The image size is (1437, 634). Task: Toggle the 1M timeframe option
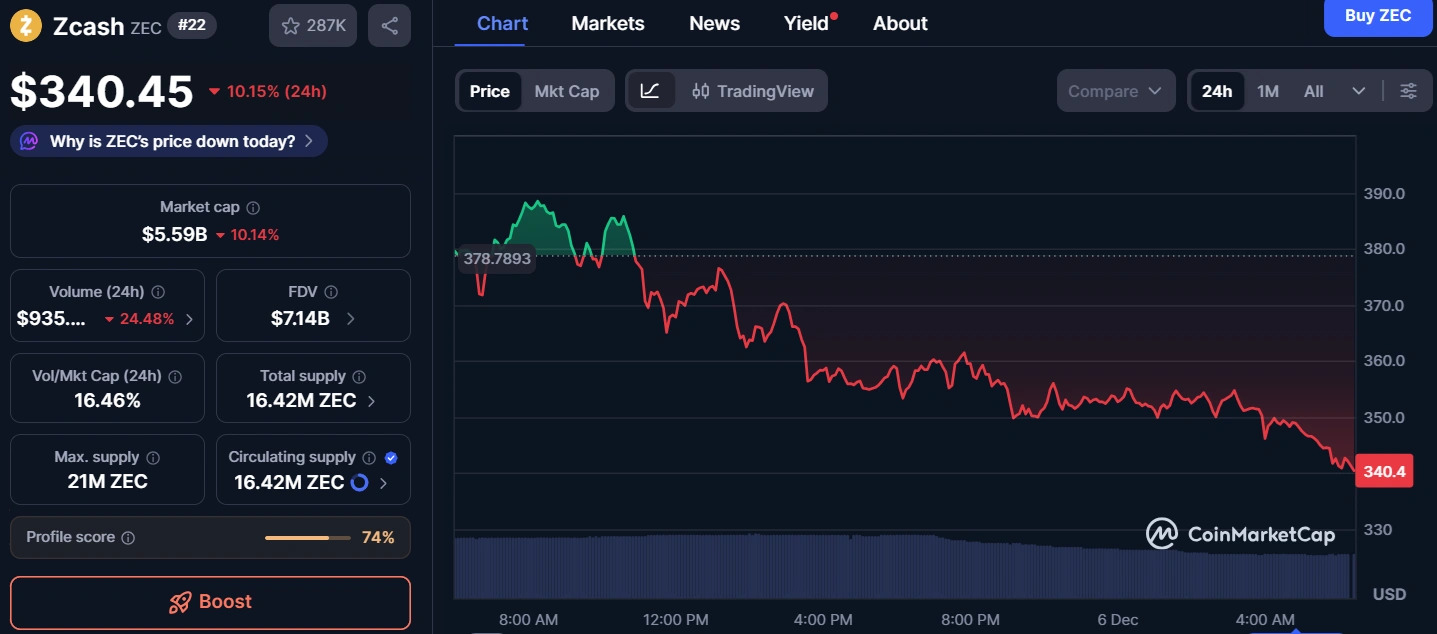[x=1267, y=90]
